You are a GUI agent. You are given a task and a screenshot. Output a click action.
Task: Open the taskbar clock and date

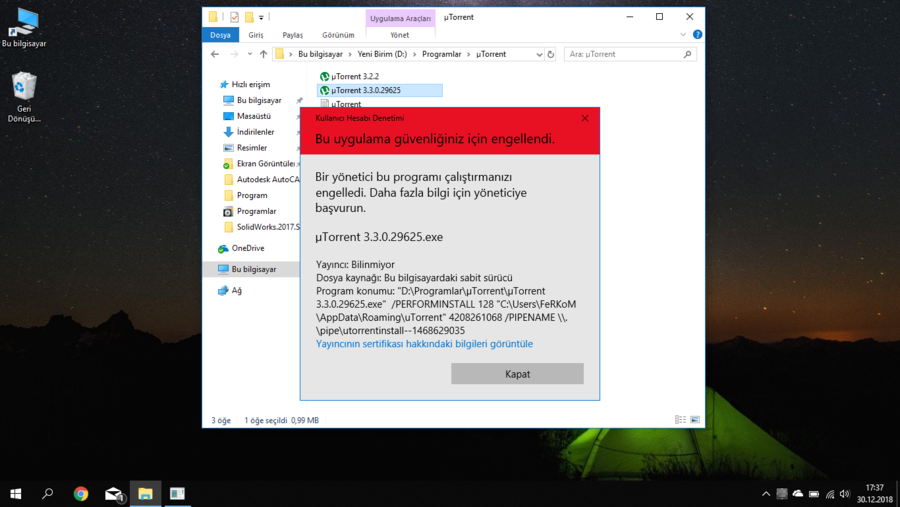click(875, 494)
